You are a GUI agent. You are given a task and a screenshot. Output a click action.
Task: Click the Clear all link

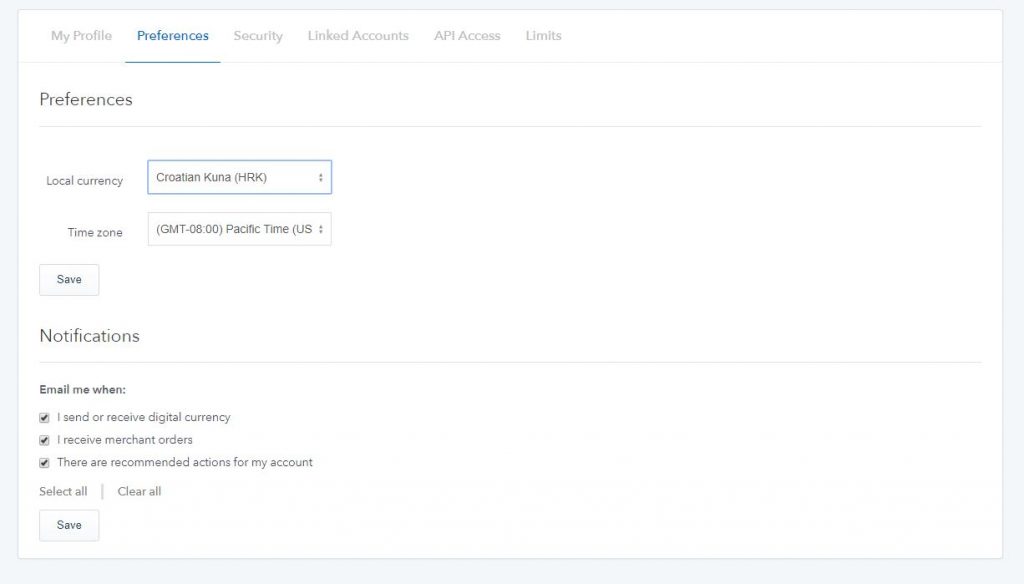coord(139,492)
